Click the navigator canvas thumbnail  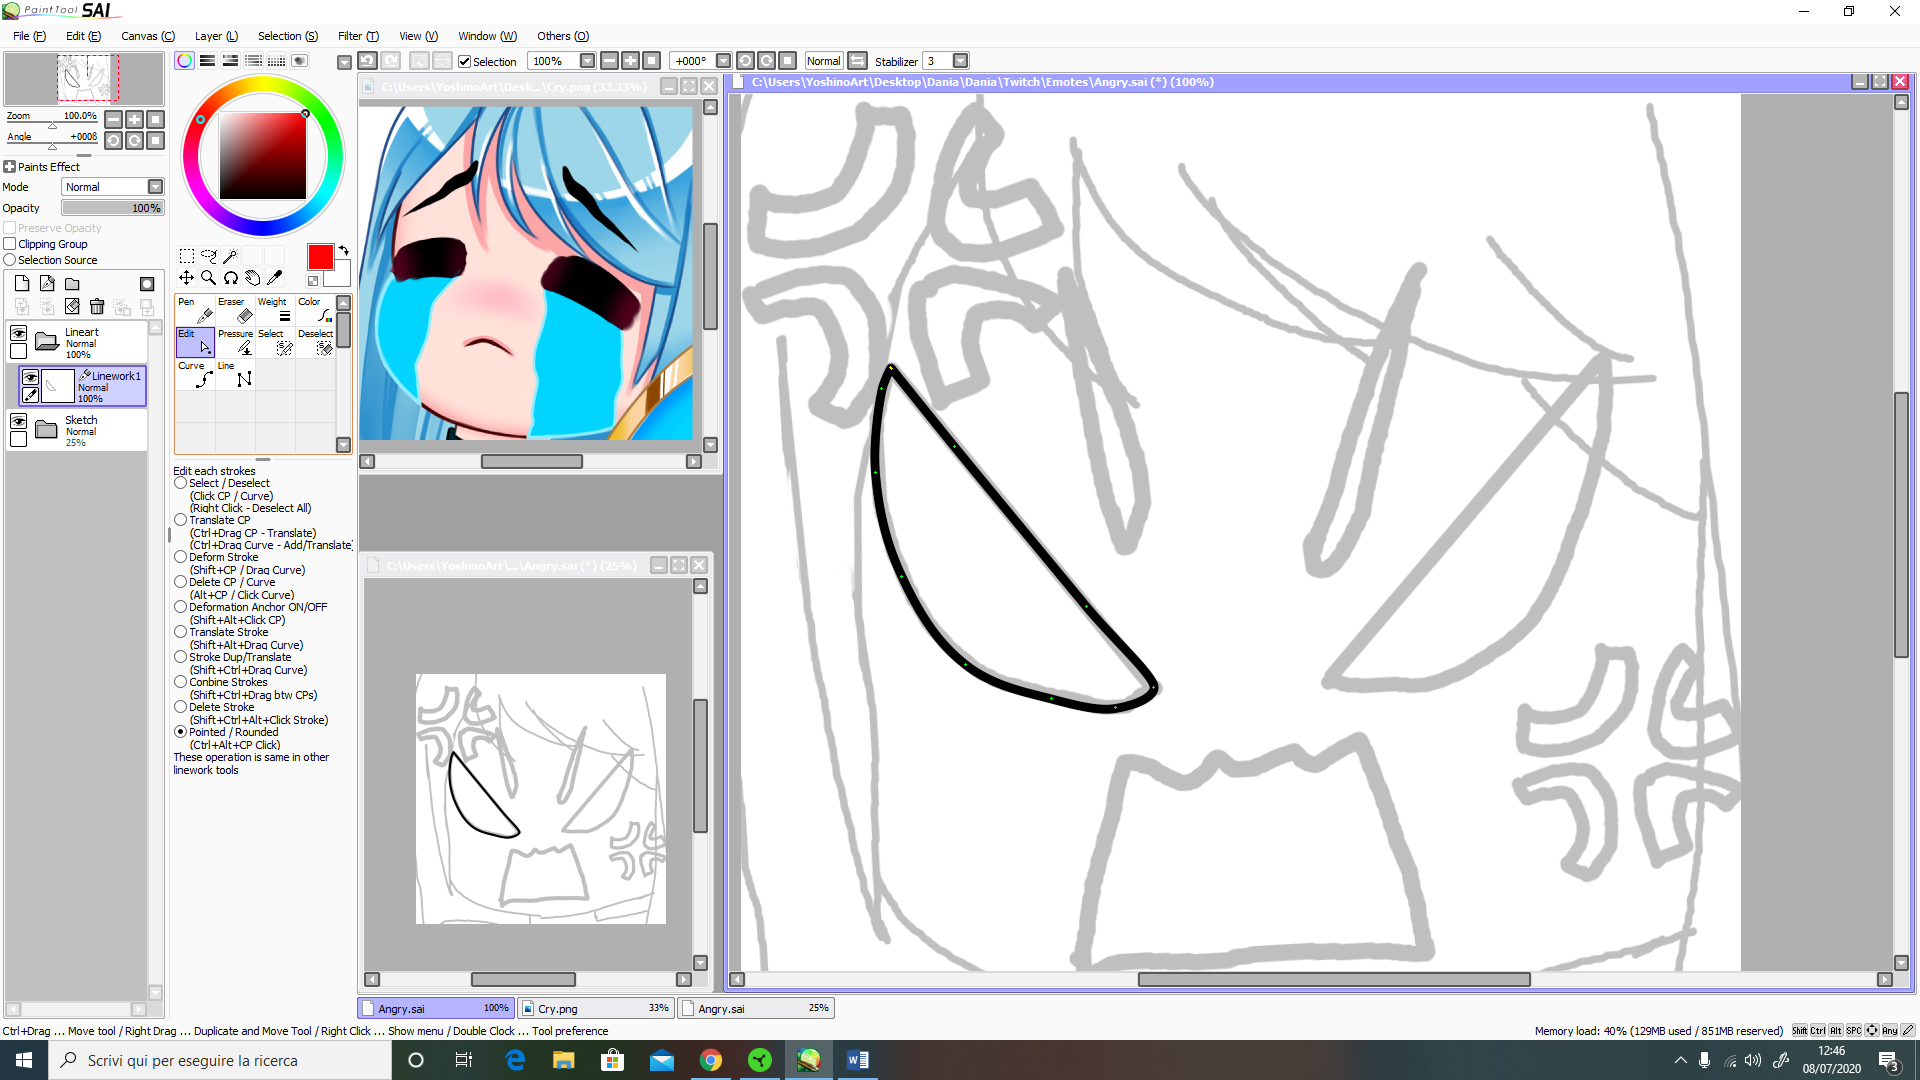click(84, 78)
